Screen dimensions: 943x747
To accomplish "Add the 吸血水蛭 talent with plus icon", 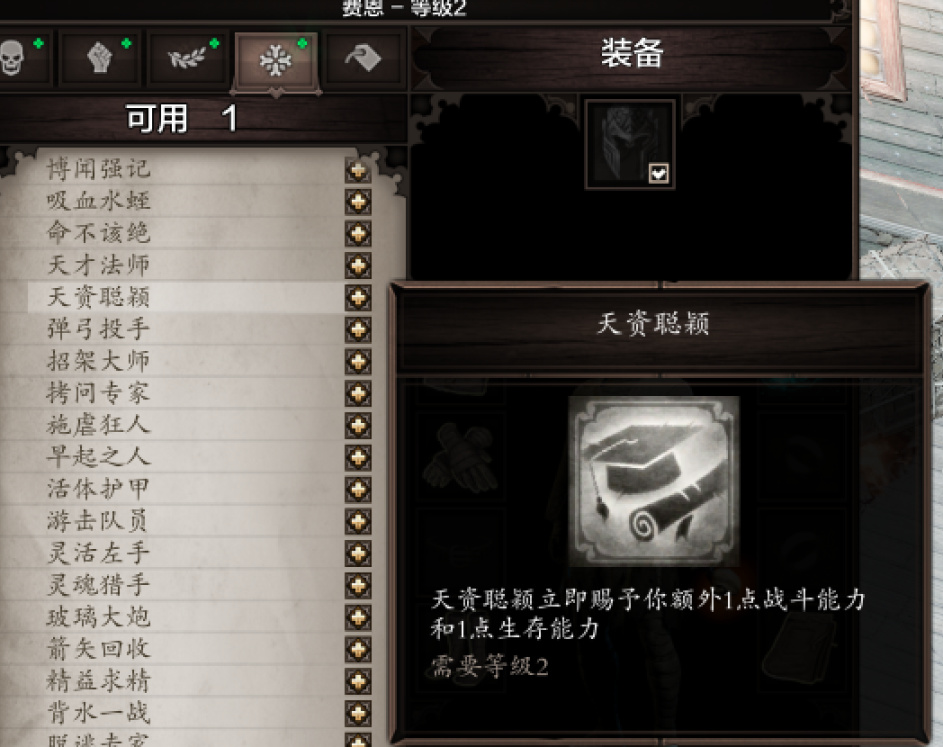I will [358, 202].
